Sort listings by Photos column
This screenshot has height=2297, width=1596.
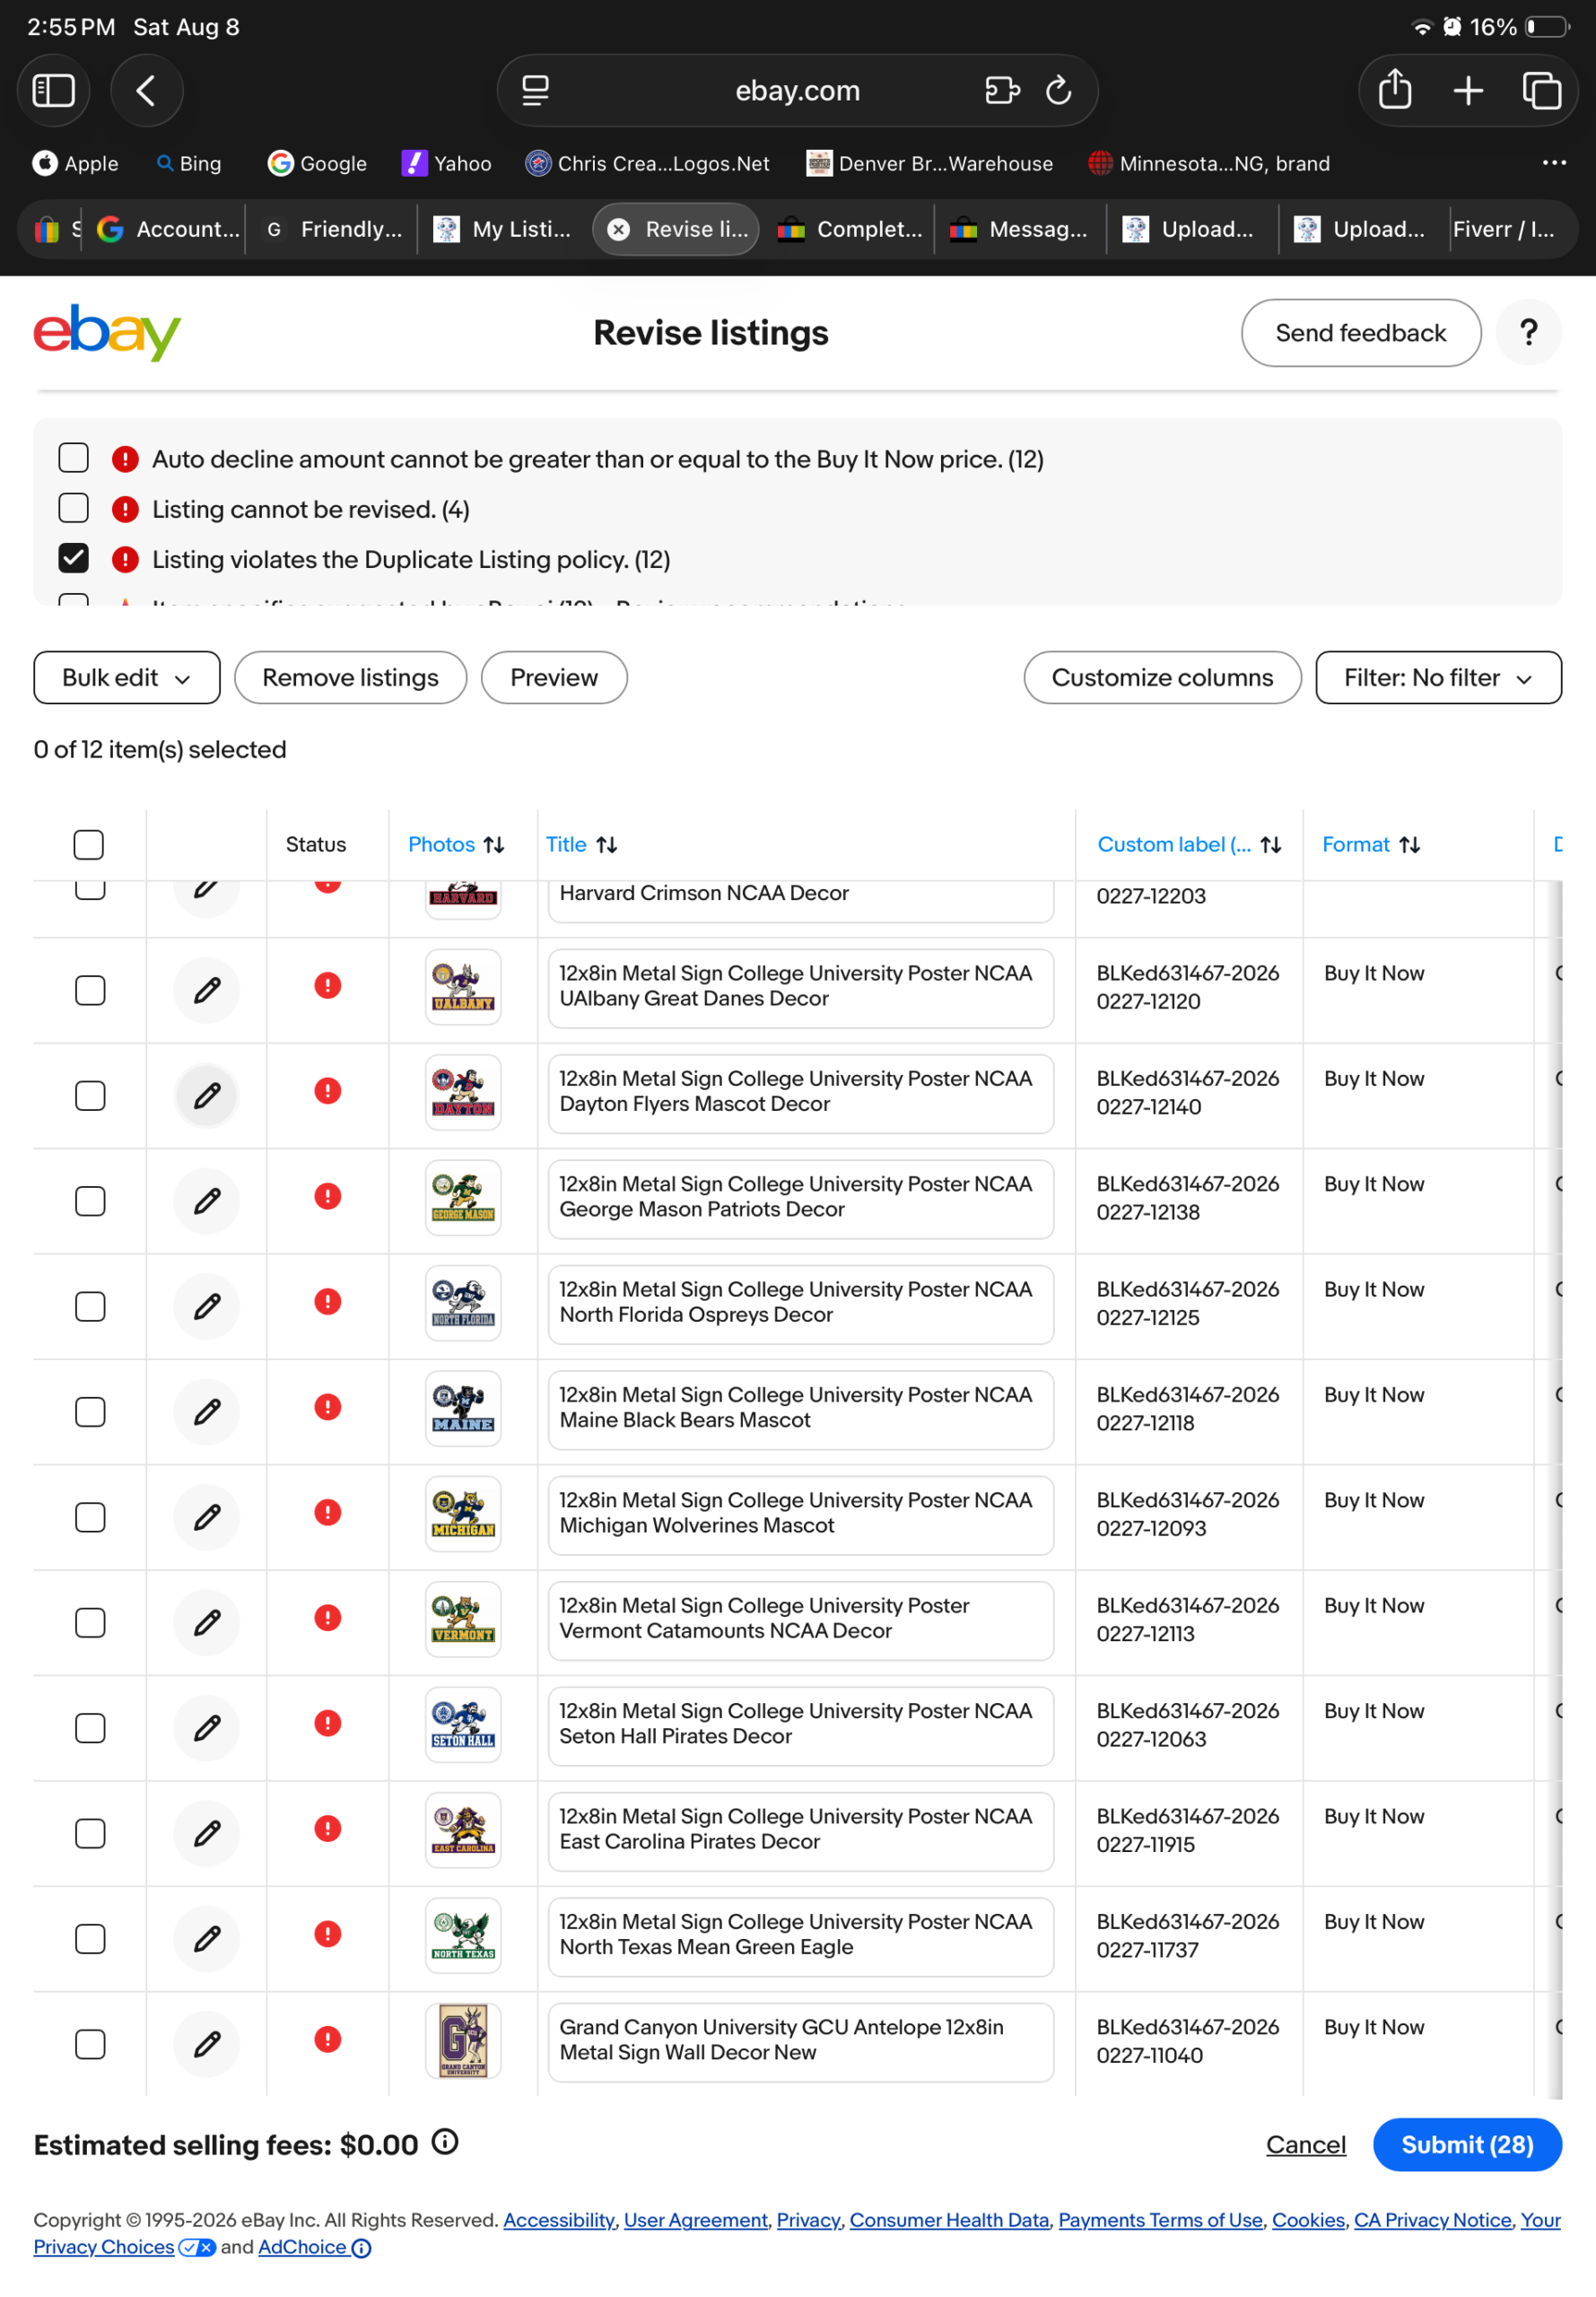click(456, 845)
